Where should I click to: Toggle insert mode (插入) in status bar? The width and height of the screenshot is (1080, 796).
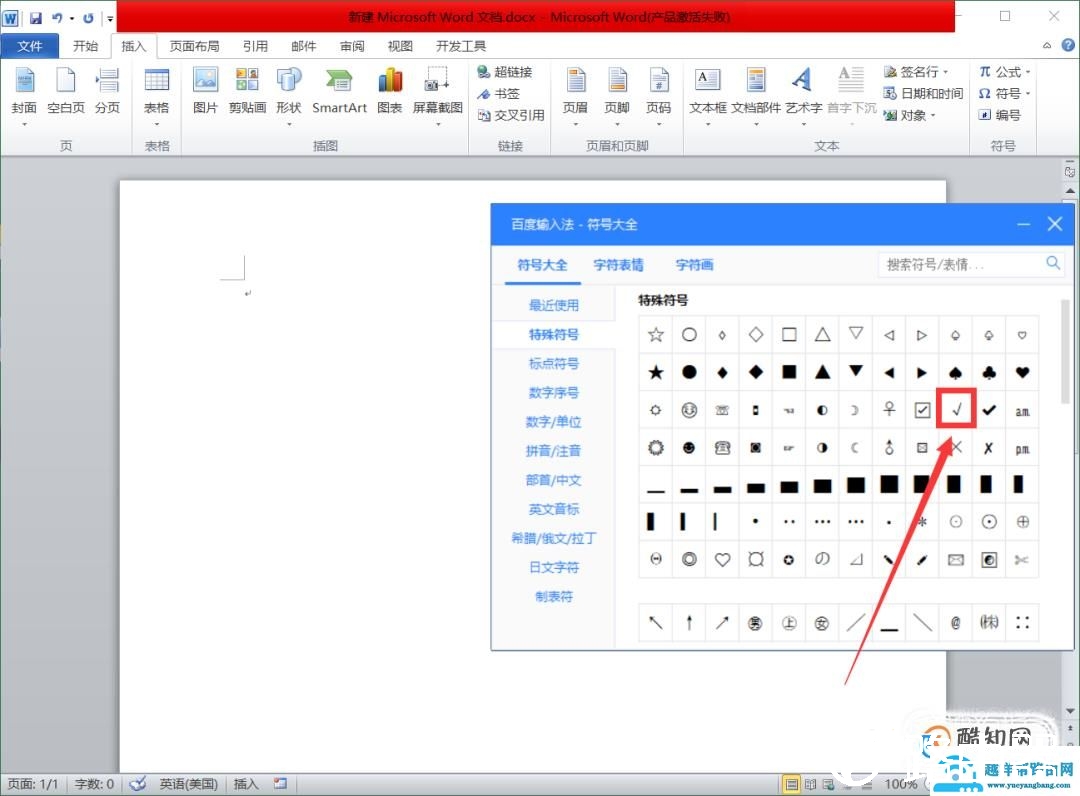tap(246, 784)
